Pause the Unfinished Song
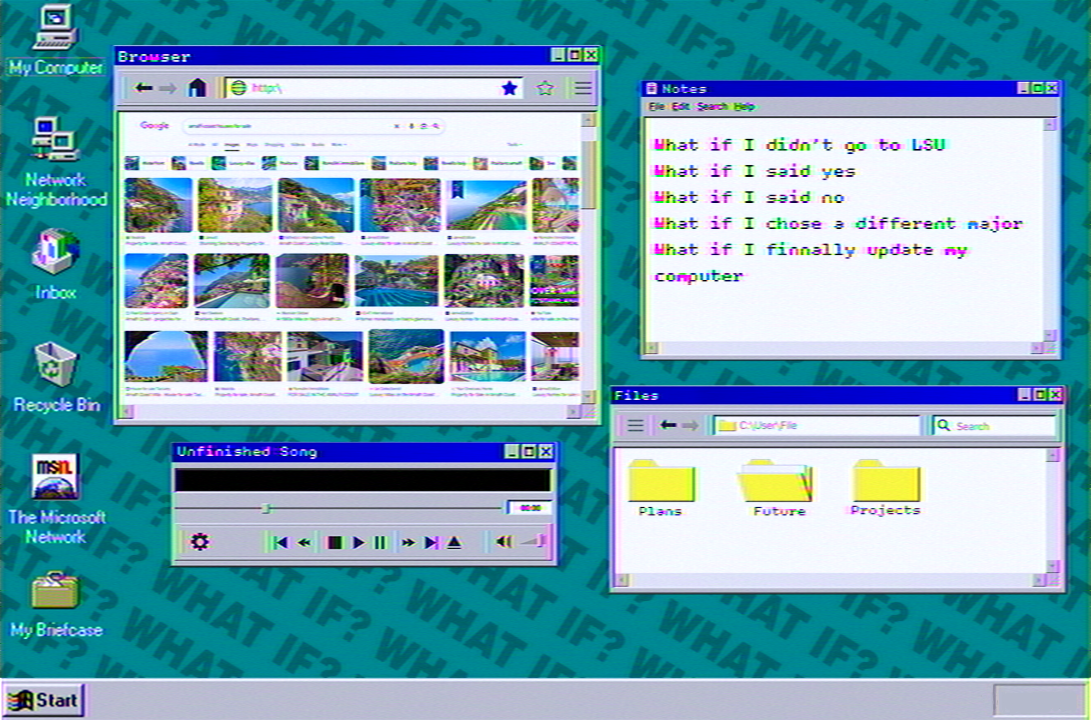The height and width of the screenshot is (720, 1091). 380,542
